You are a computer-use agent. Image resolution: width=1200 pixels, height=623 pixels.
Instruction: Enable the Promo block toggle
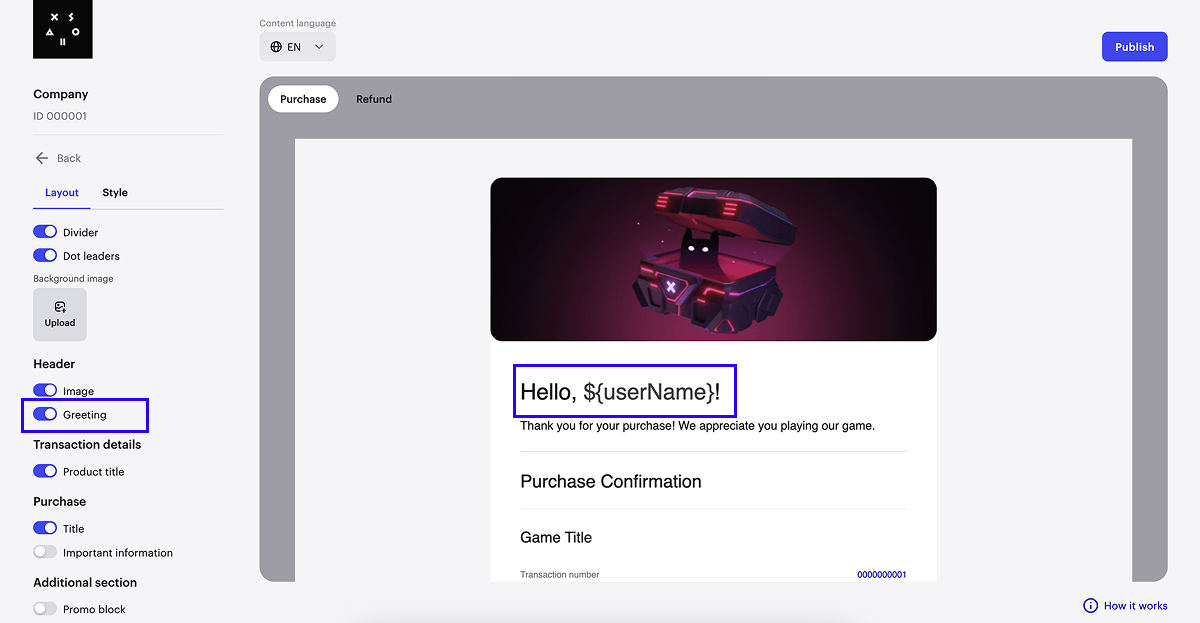[x=45, y=609]
